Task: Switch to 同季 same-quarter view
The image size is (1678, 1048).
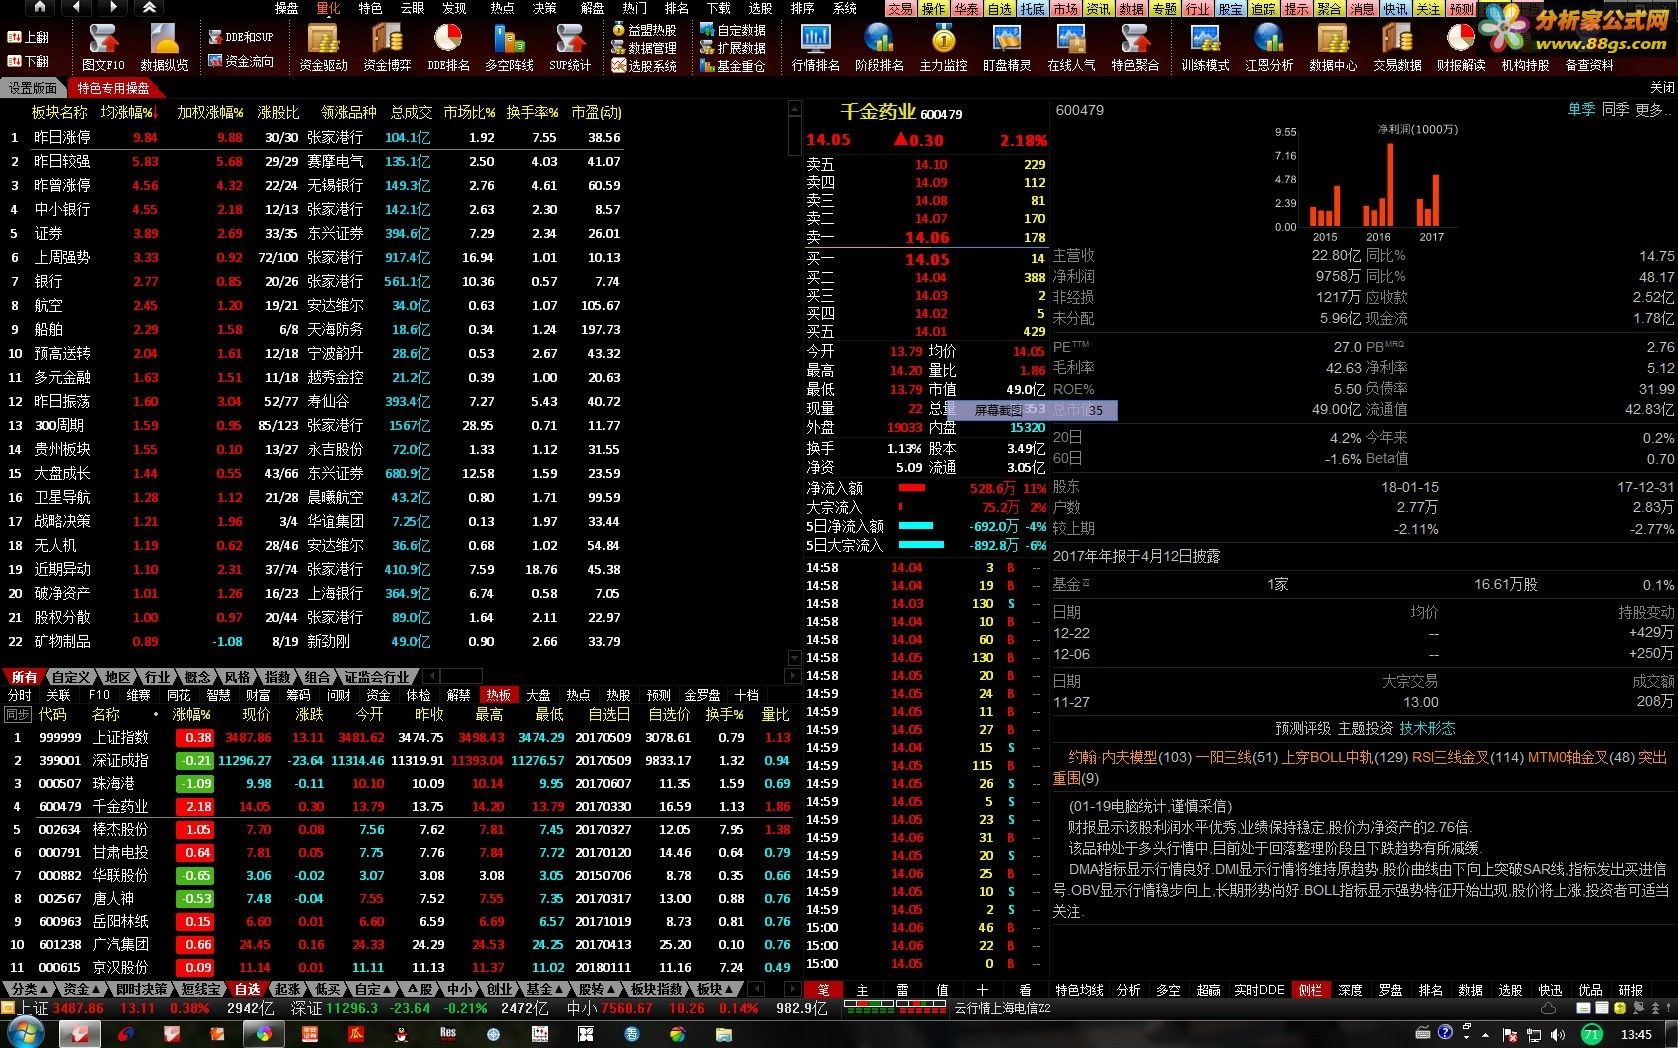Action: coord(1616,109)
